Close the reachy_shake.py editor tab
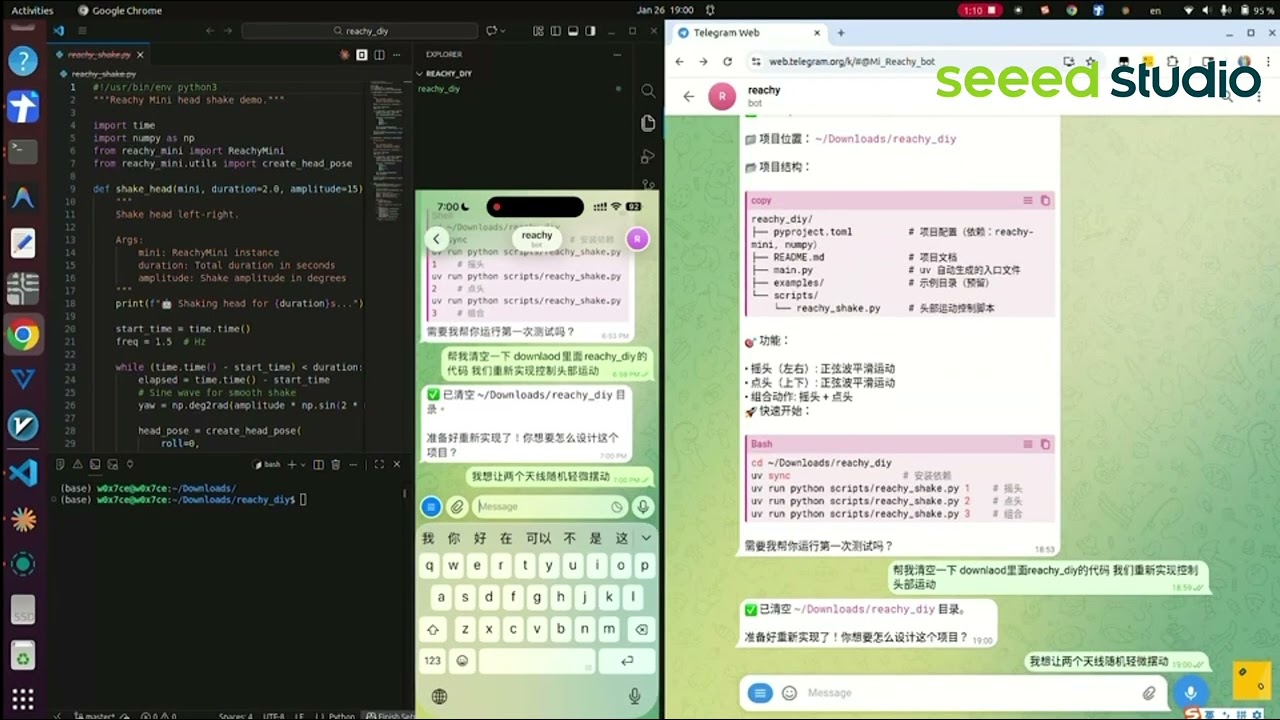Viewport: 1280px width, 720px height. (140, 55)
